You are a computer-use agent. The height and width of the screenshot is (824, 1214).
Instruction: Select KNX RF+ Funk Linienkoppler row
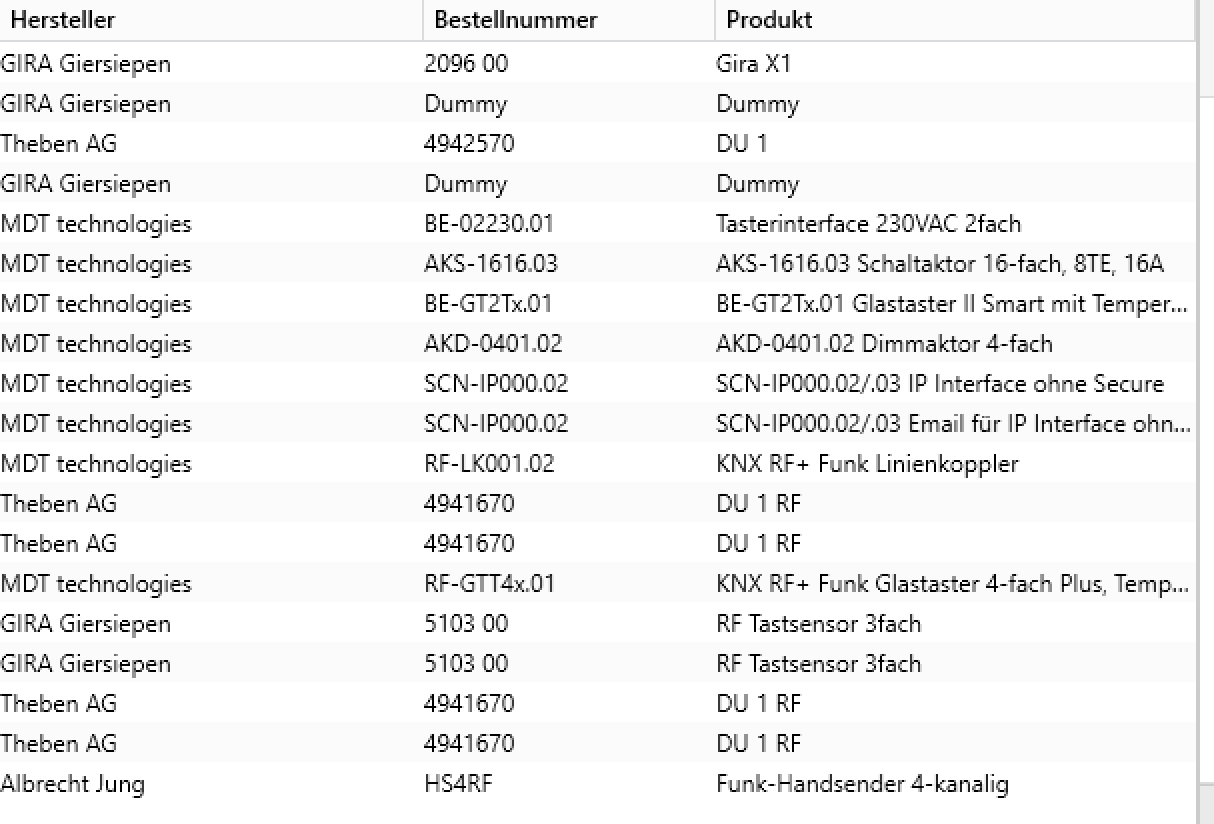point(867,464)
